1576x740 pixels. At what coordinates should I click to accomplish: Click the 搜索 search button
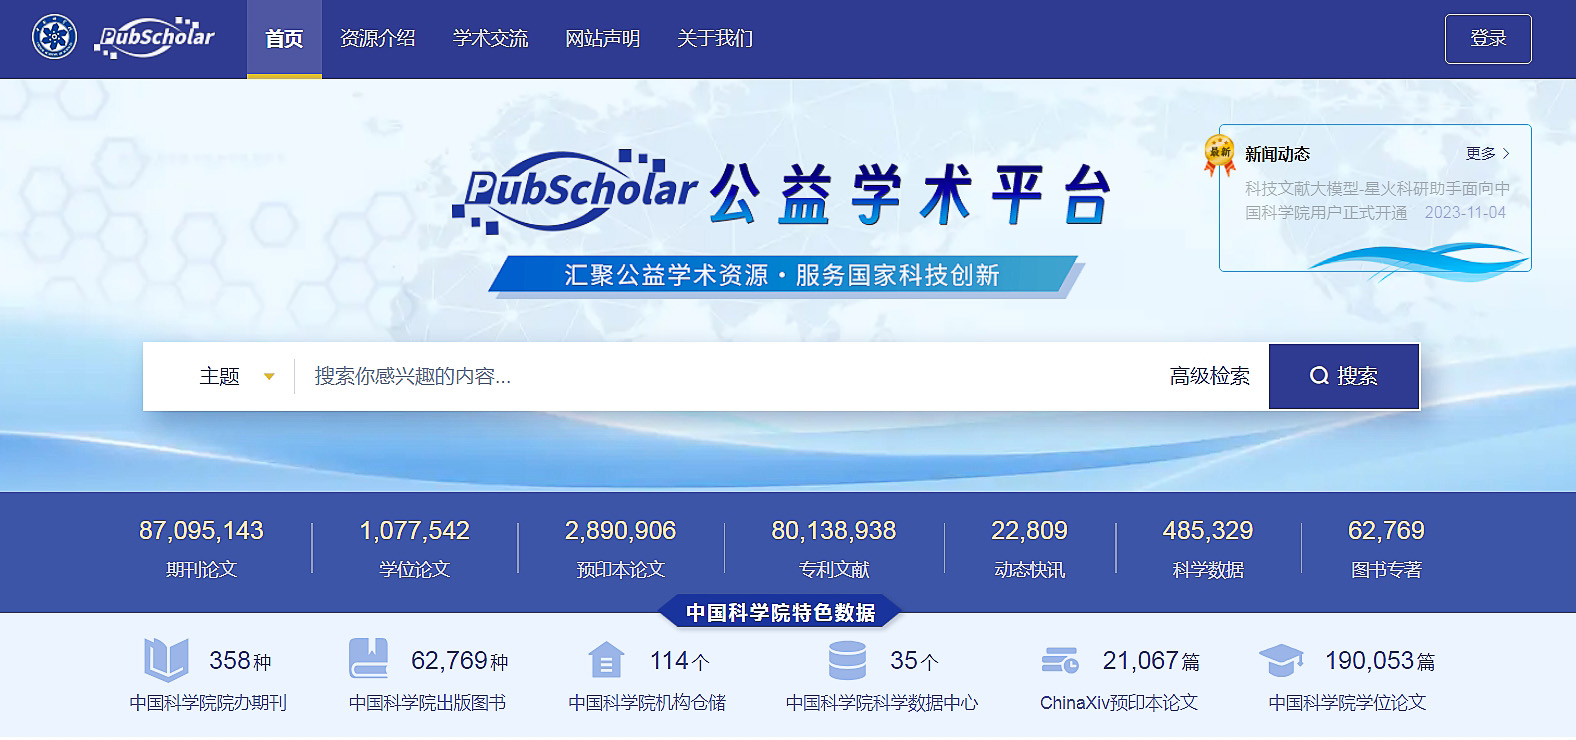click(1343, 377)
